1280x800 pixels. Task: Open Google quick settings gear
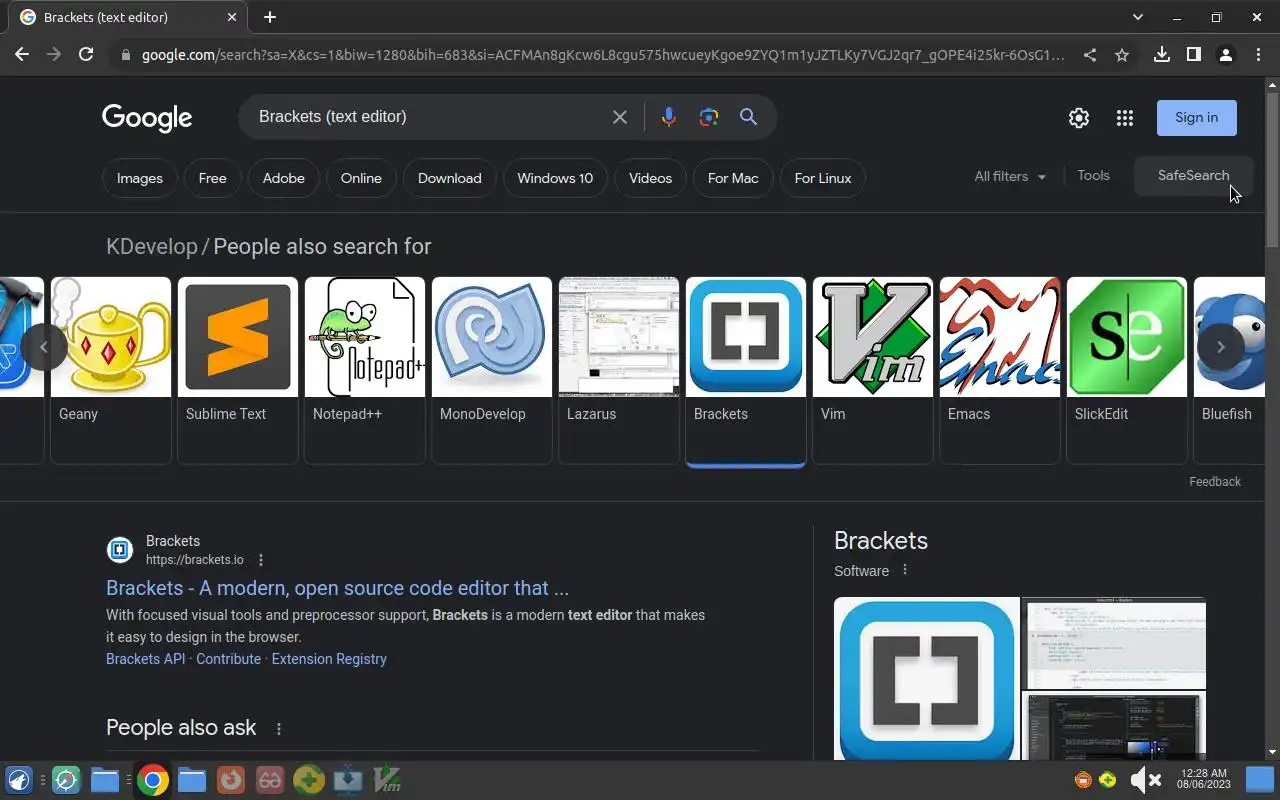[1079, 118]
